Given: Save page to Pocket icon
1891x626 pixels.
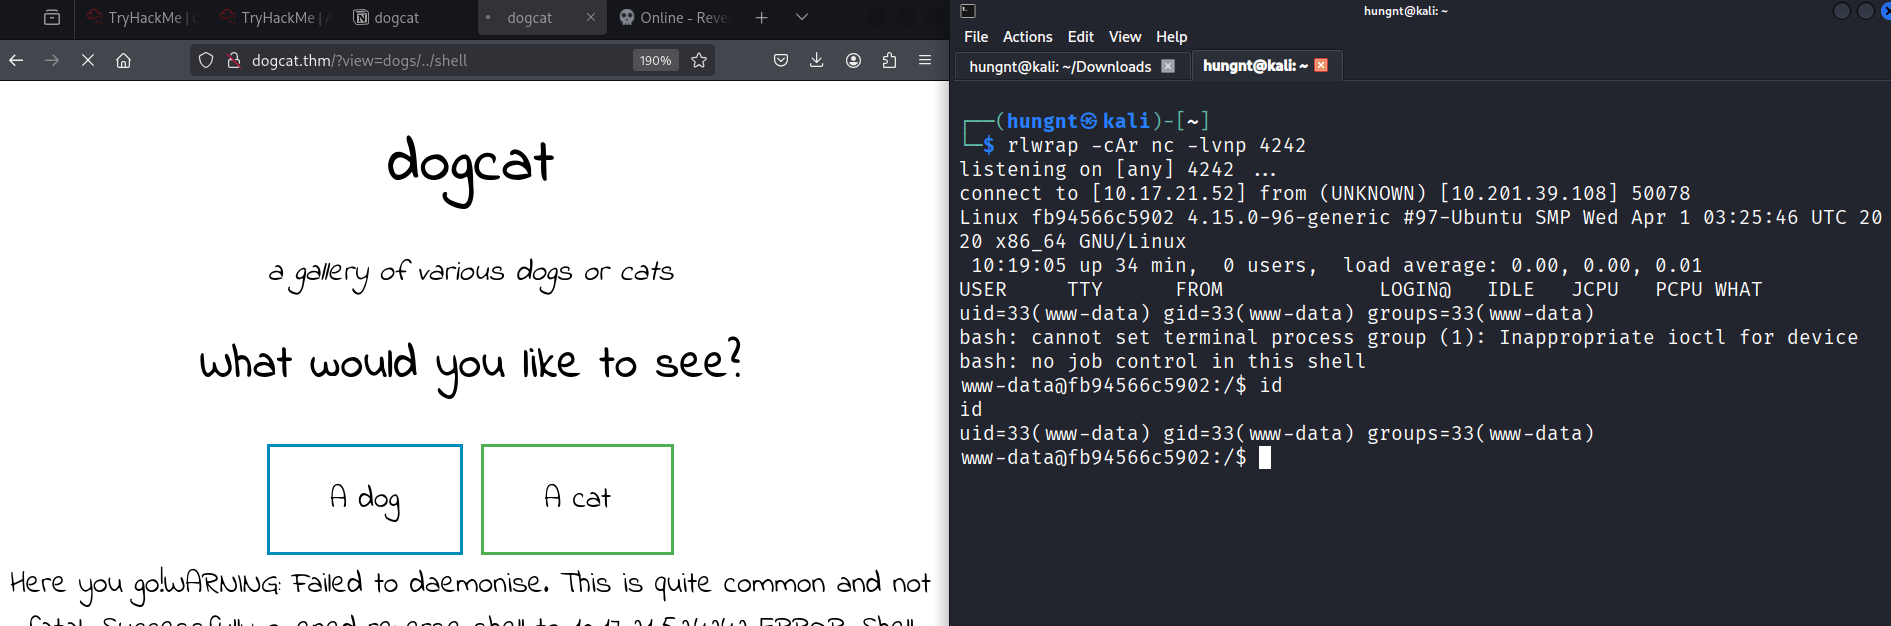Looking at the screenshot, I should pyautogui.click(x=781, y=60).
